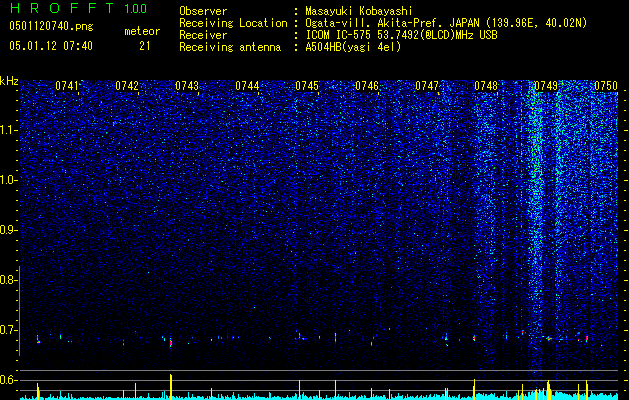Viewport: 629px width, 400px height.
Task: Click the 0.6 kHz axis label
Action: click(x=9, y=380)
